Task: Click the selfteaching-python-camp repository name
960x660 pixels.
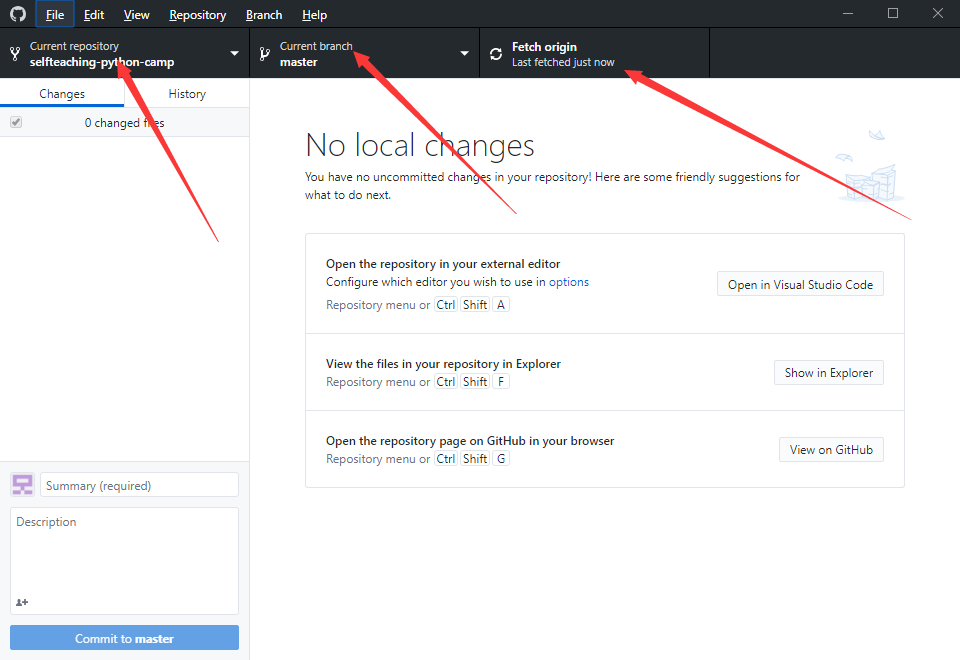Action: [102, 62]
